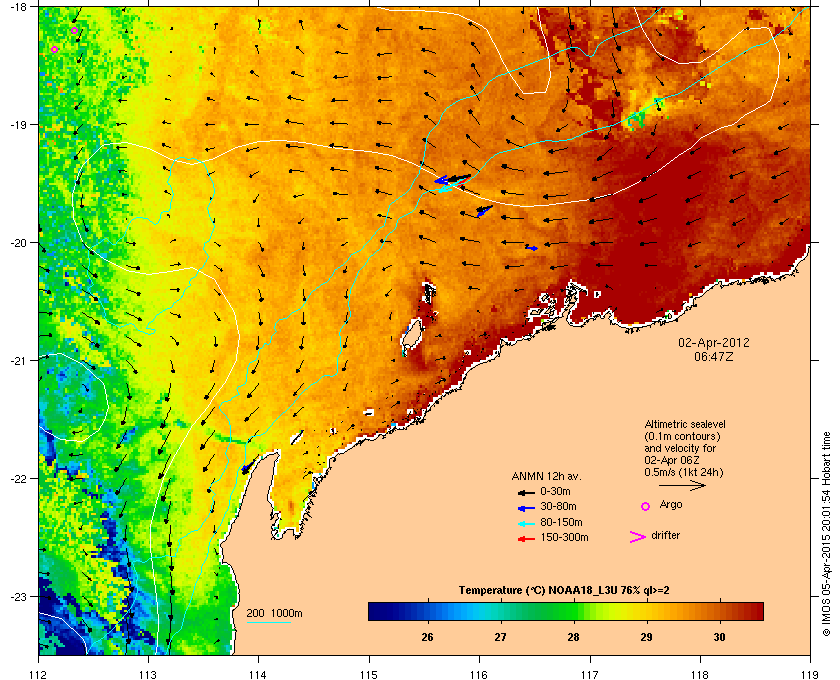Viewport: 840px width, 680px height.
Task: Click the '150-300m' depth label
Action: [x=564, y=537]
